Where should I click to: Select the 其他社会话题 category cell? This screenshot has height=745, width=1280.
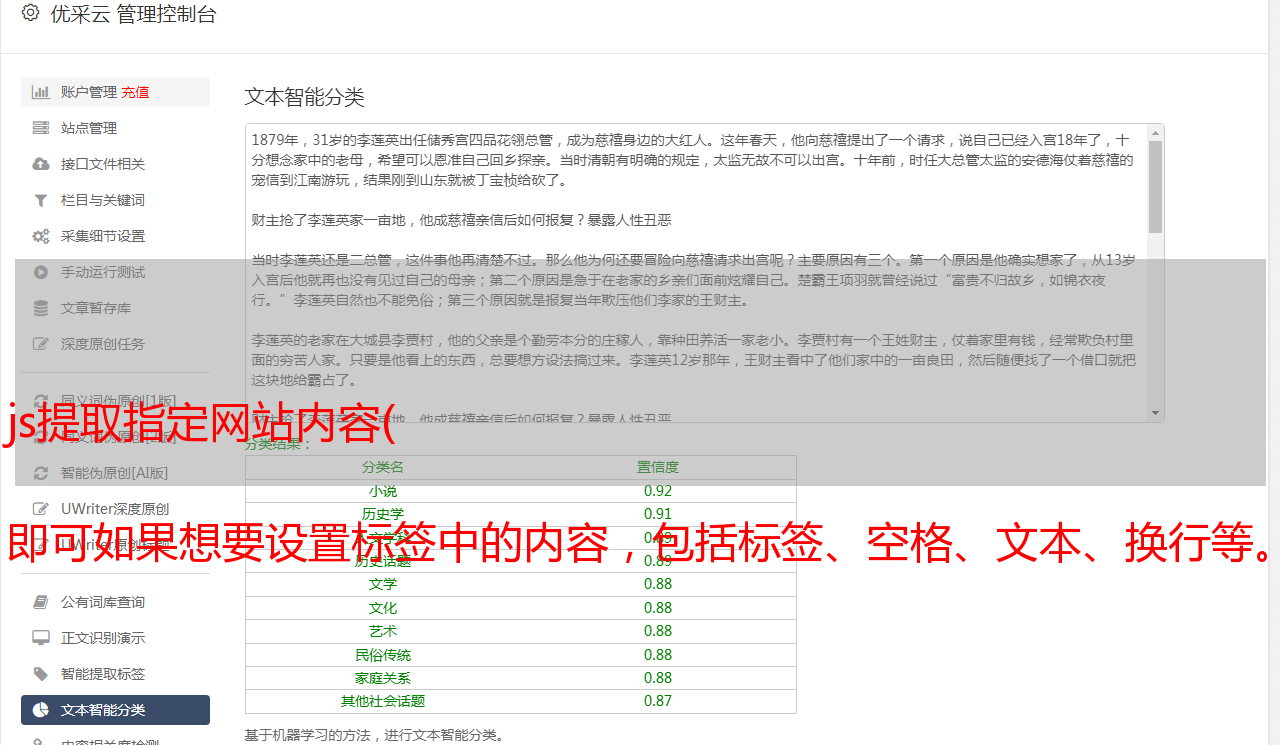[x=383, y=701]
